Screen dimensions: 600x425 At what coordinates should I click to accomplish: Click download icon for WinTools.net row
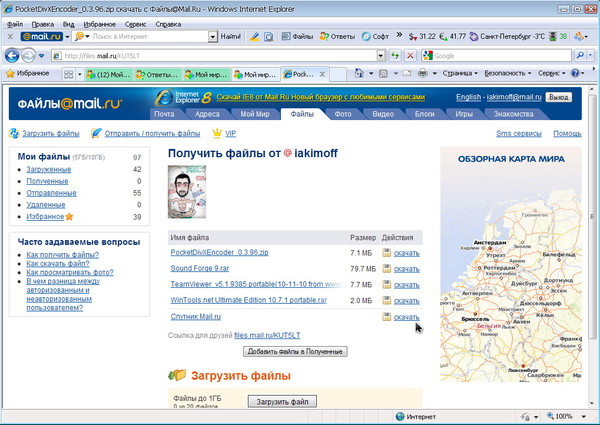386,300
